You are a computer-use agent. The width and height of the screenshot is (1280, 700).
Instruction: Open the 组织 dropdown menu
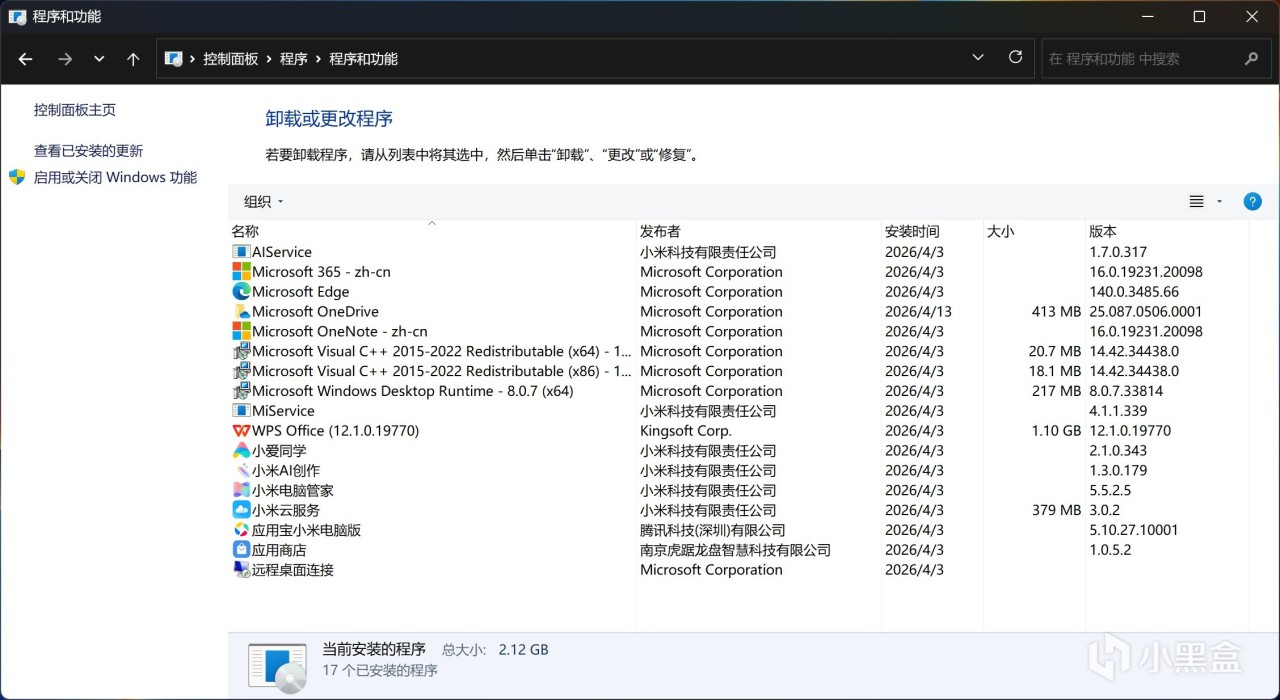tap(264, 202)
